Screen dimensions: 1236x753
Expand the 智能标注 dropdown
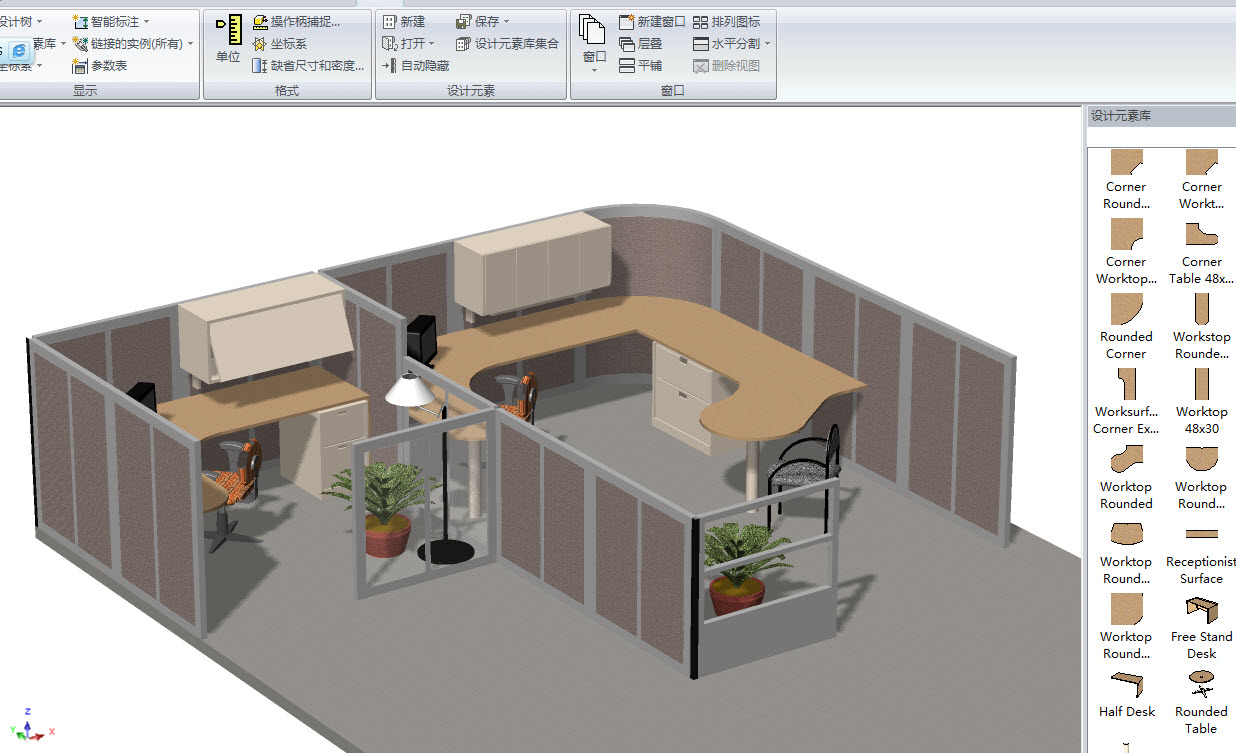click(x=146, y=22)
